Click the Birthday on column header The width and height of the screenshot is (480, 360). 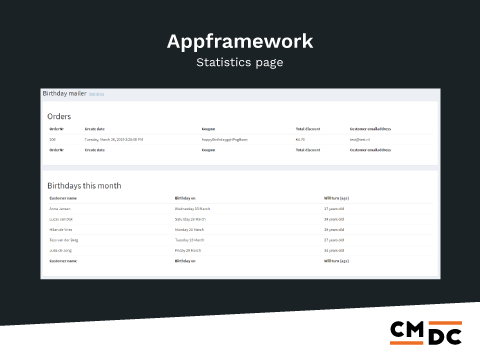[x=185, y=198]
